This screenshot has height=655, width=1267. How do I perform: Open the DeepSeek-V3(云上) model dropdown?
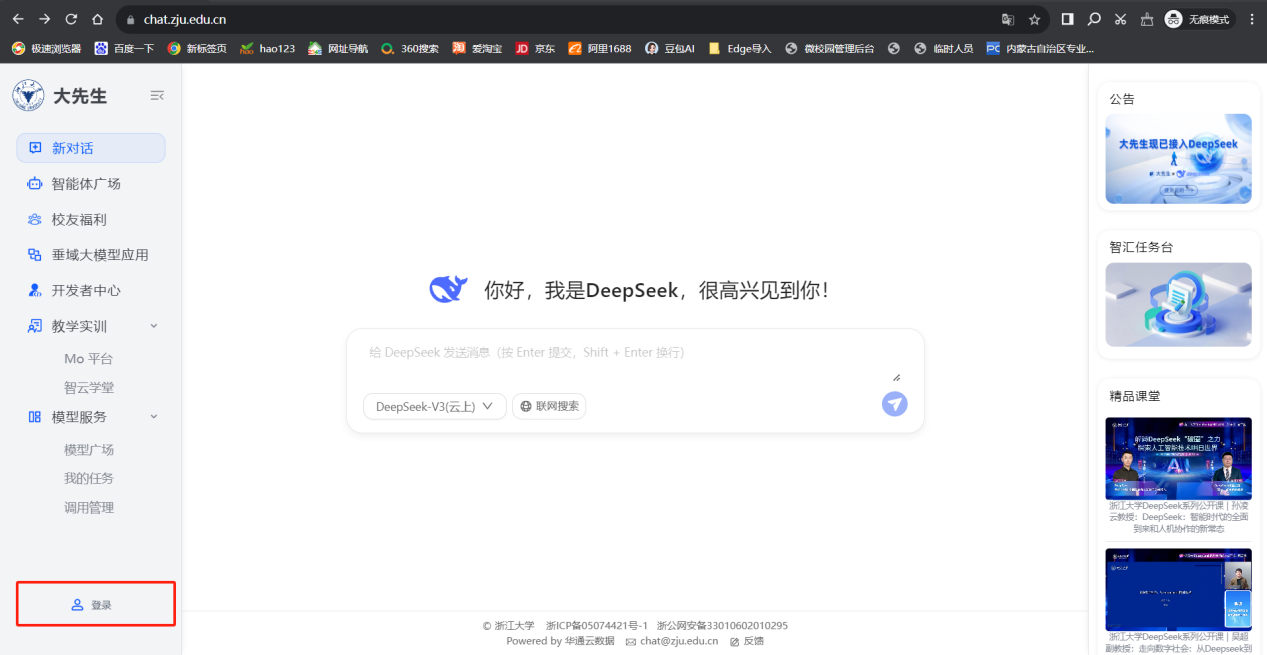435,406
